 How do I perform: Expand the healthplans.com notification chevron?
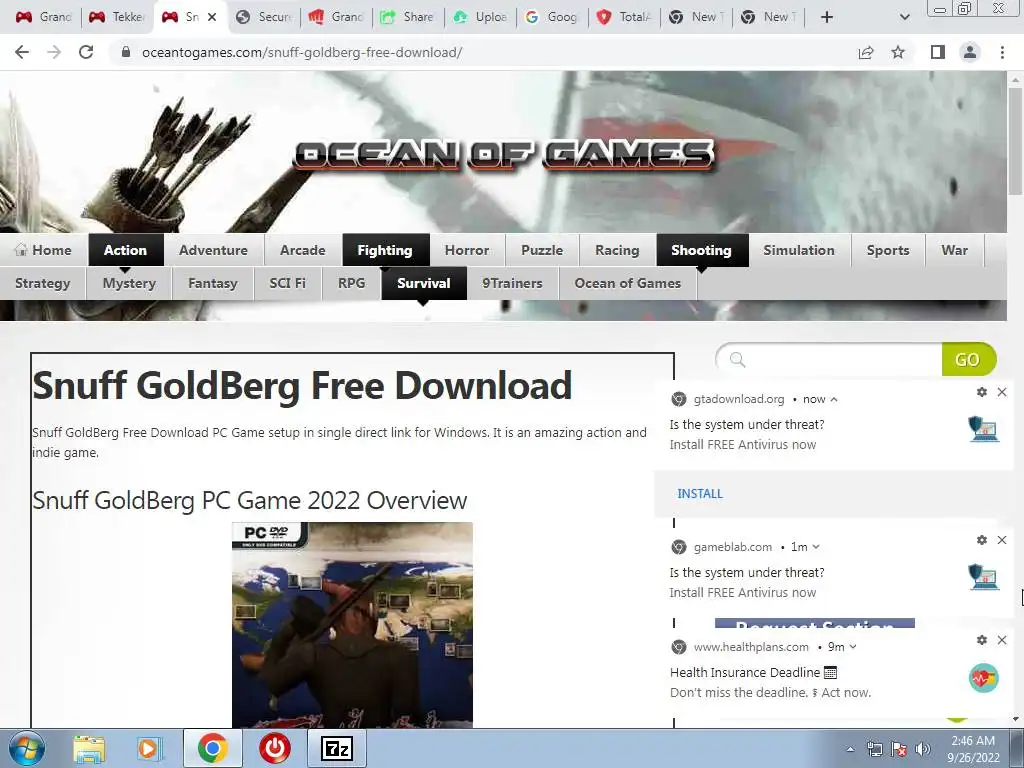click(x=853, y=647)
